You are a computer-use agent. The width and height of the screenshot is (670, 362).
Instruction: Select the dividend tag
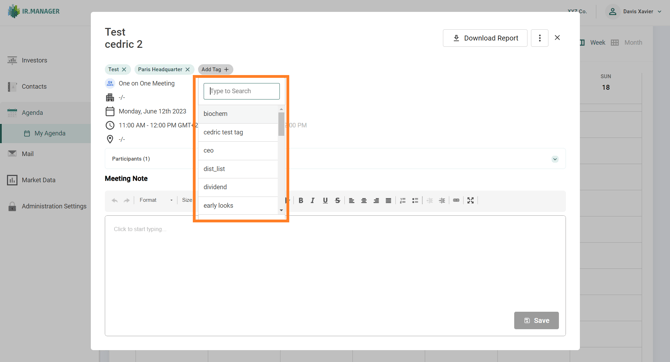click(238, 187)
